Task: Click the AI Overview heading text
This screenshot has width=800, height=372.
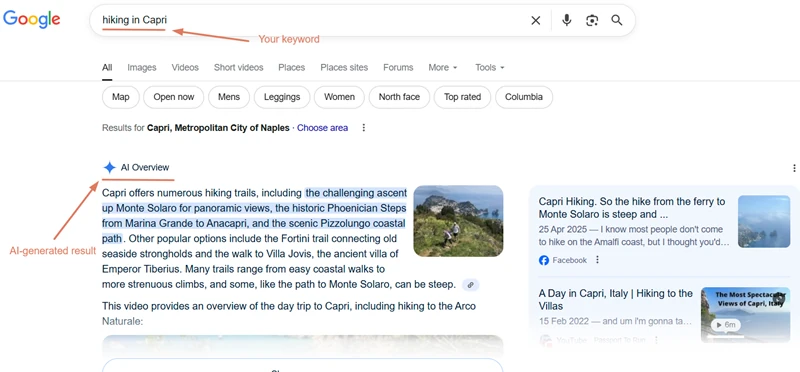Action: click(145, 167)
